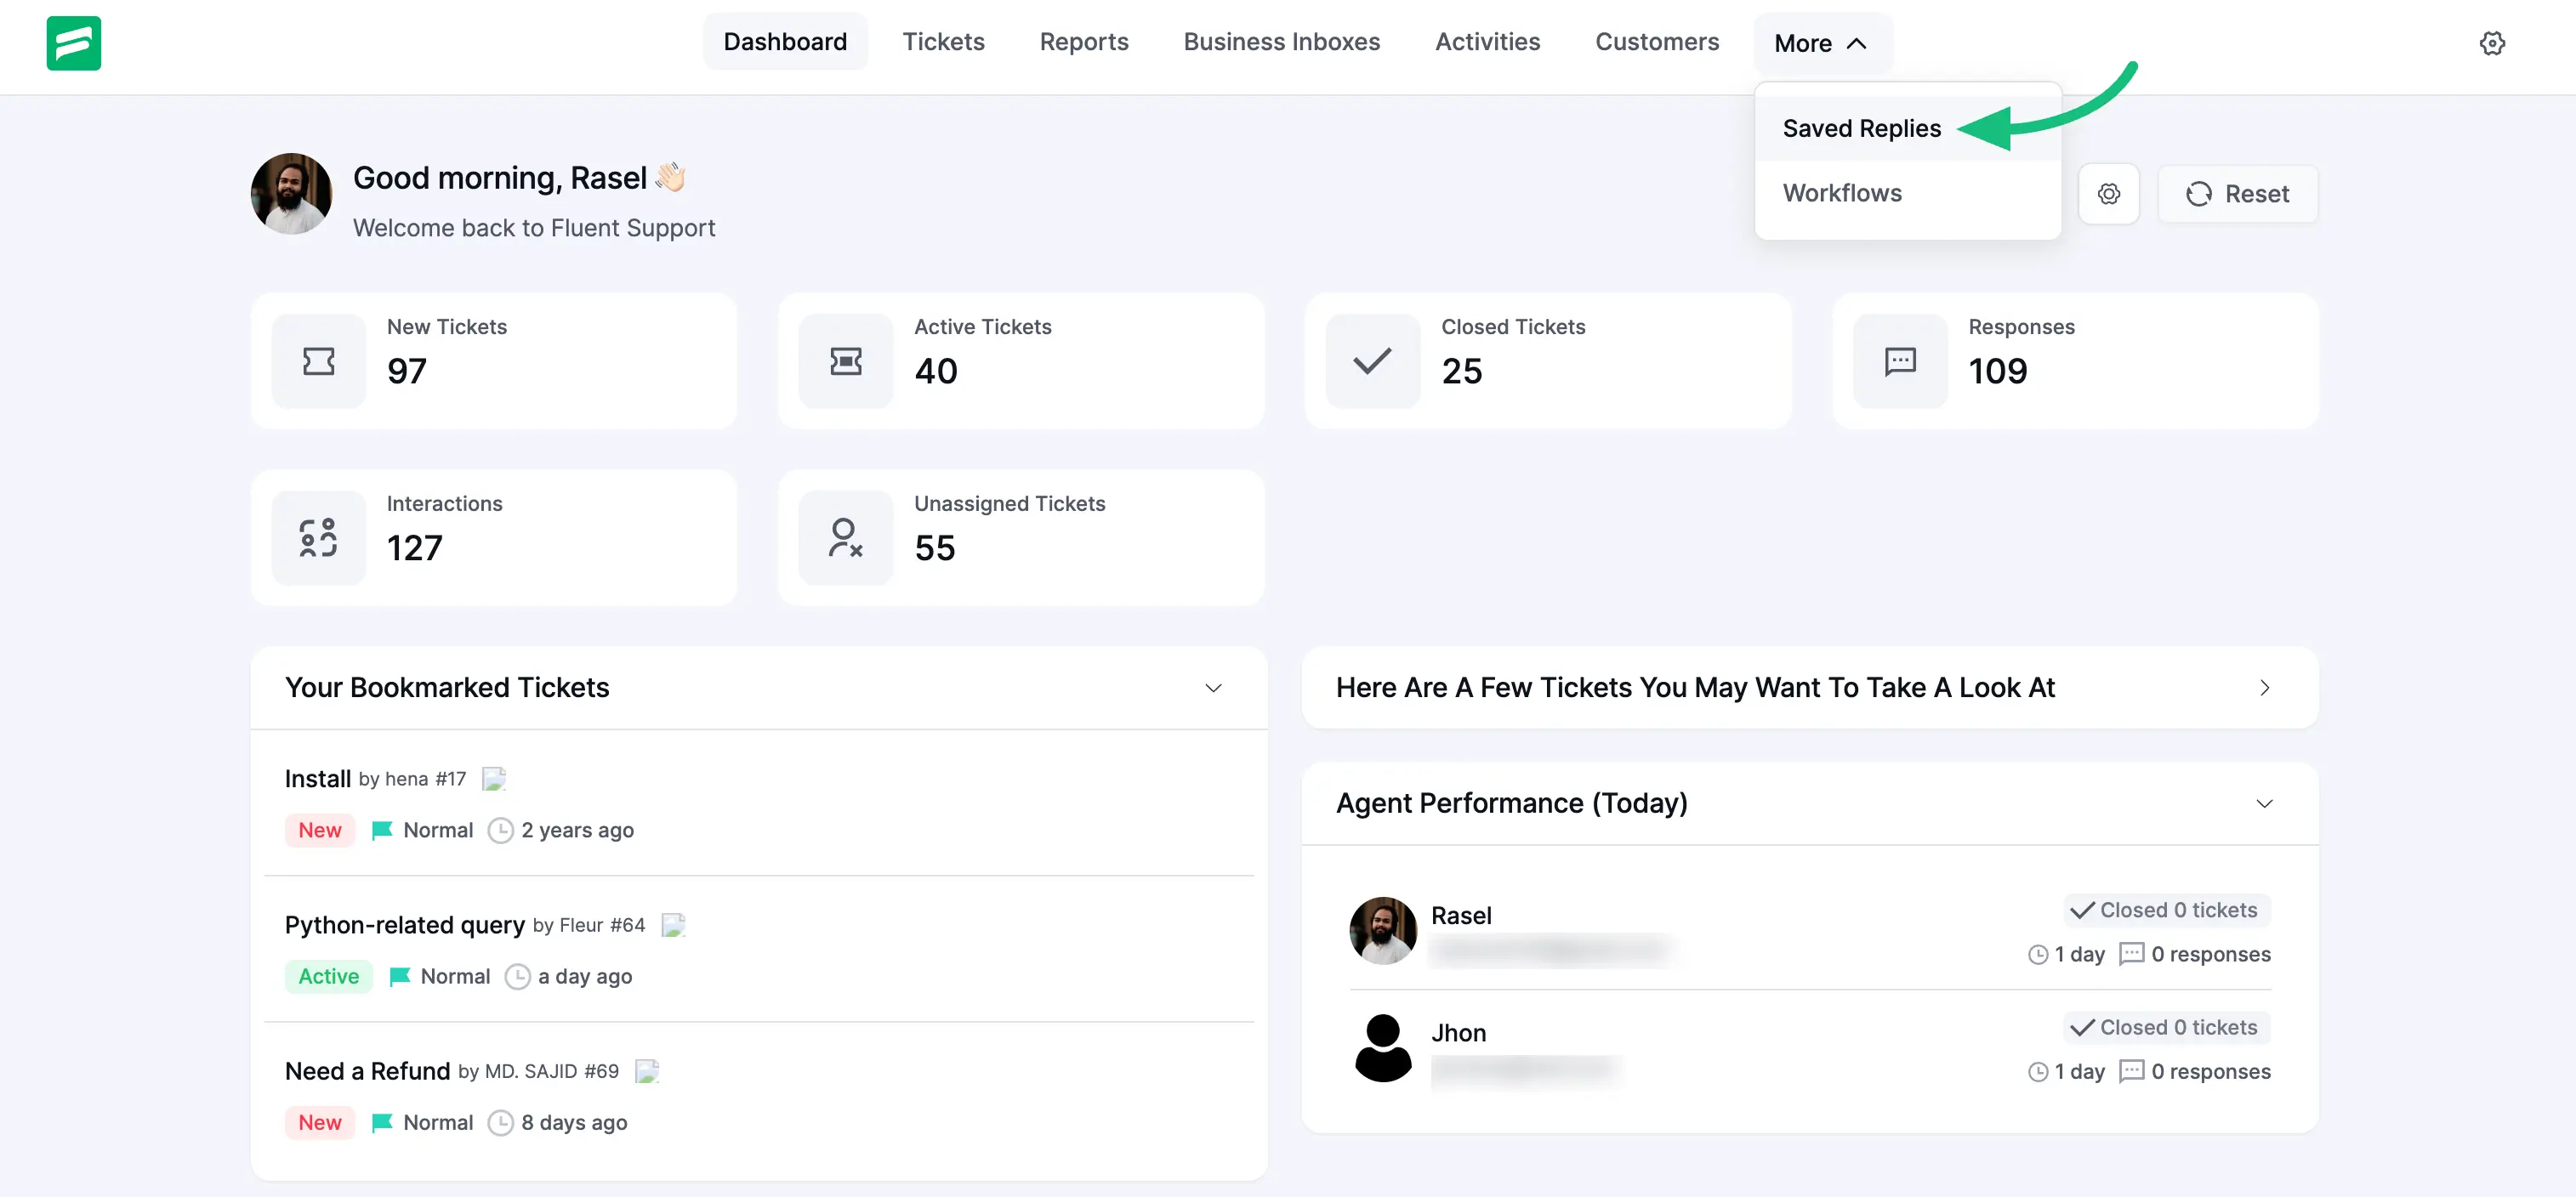Viewport: 2576px width, 1197px height.
Task: Open the attachment thumbnail on Python-related query
Action: pos(673,925)
